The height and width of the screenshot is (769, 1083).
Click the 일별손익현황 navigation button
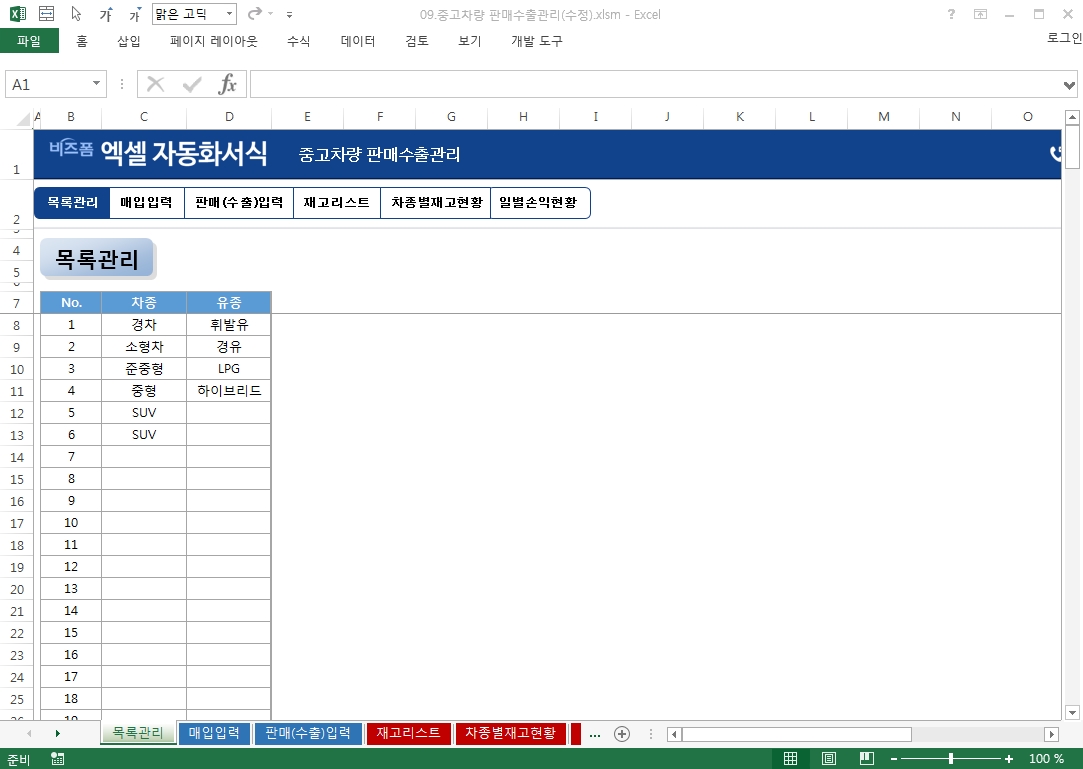pos(539,202)
